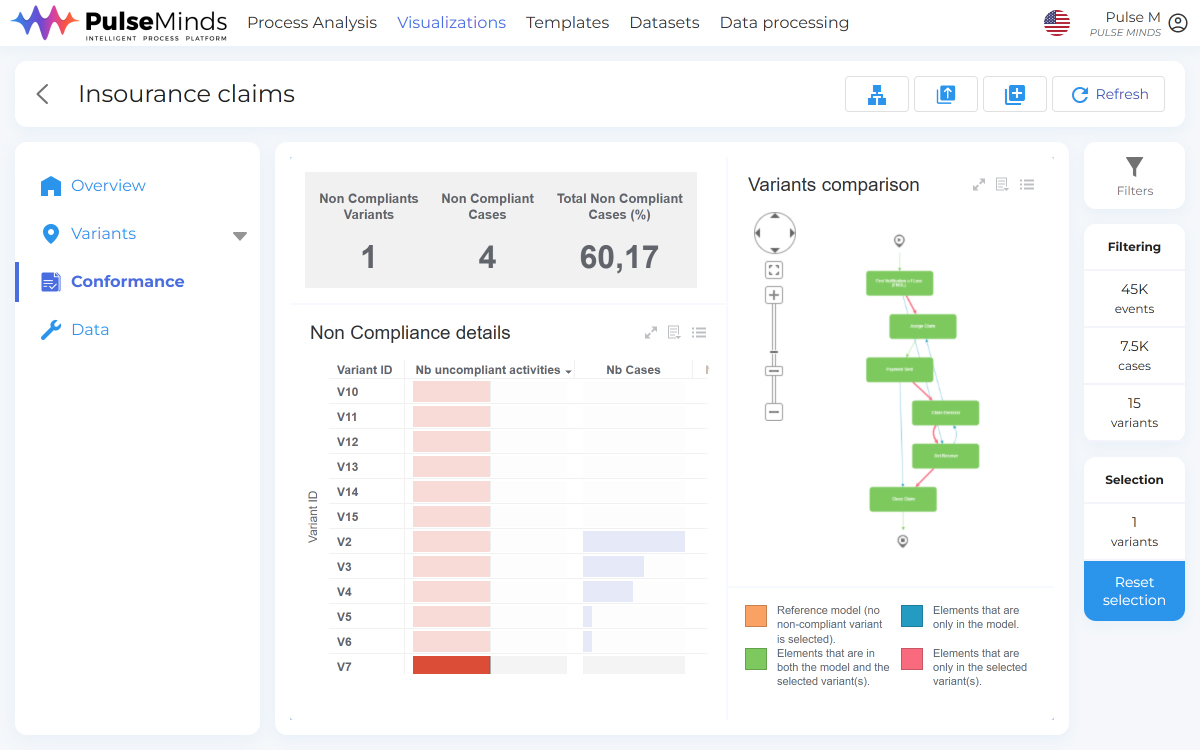
Task: Click the upload/export icon button
Action: click(x=945, y=94)
